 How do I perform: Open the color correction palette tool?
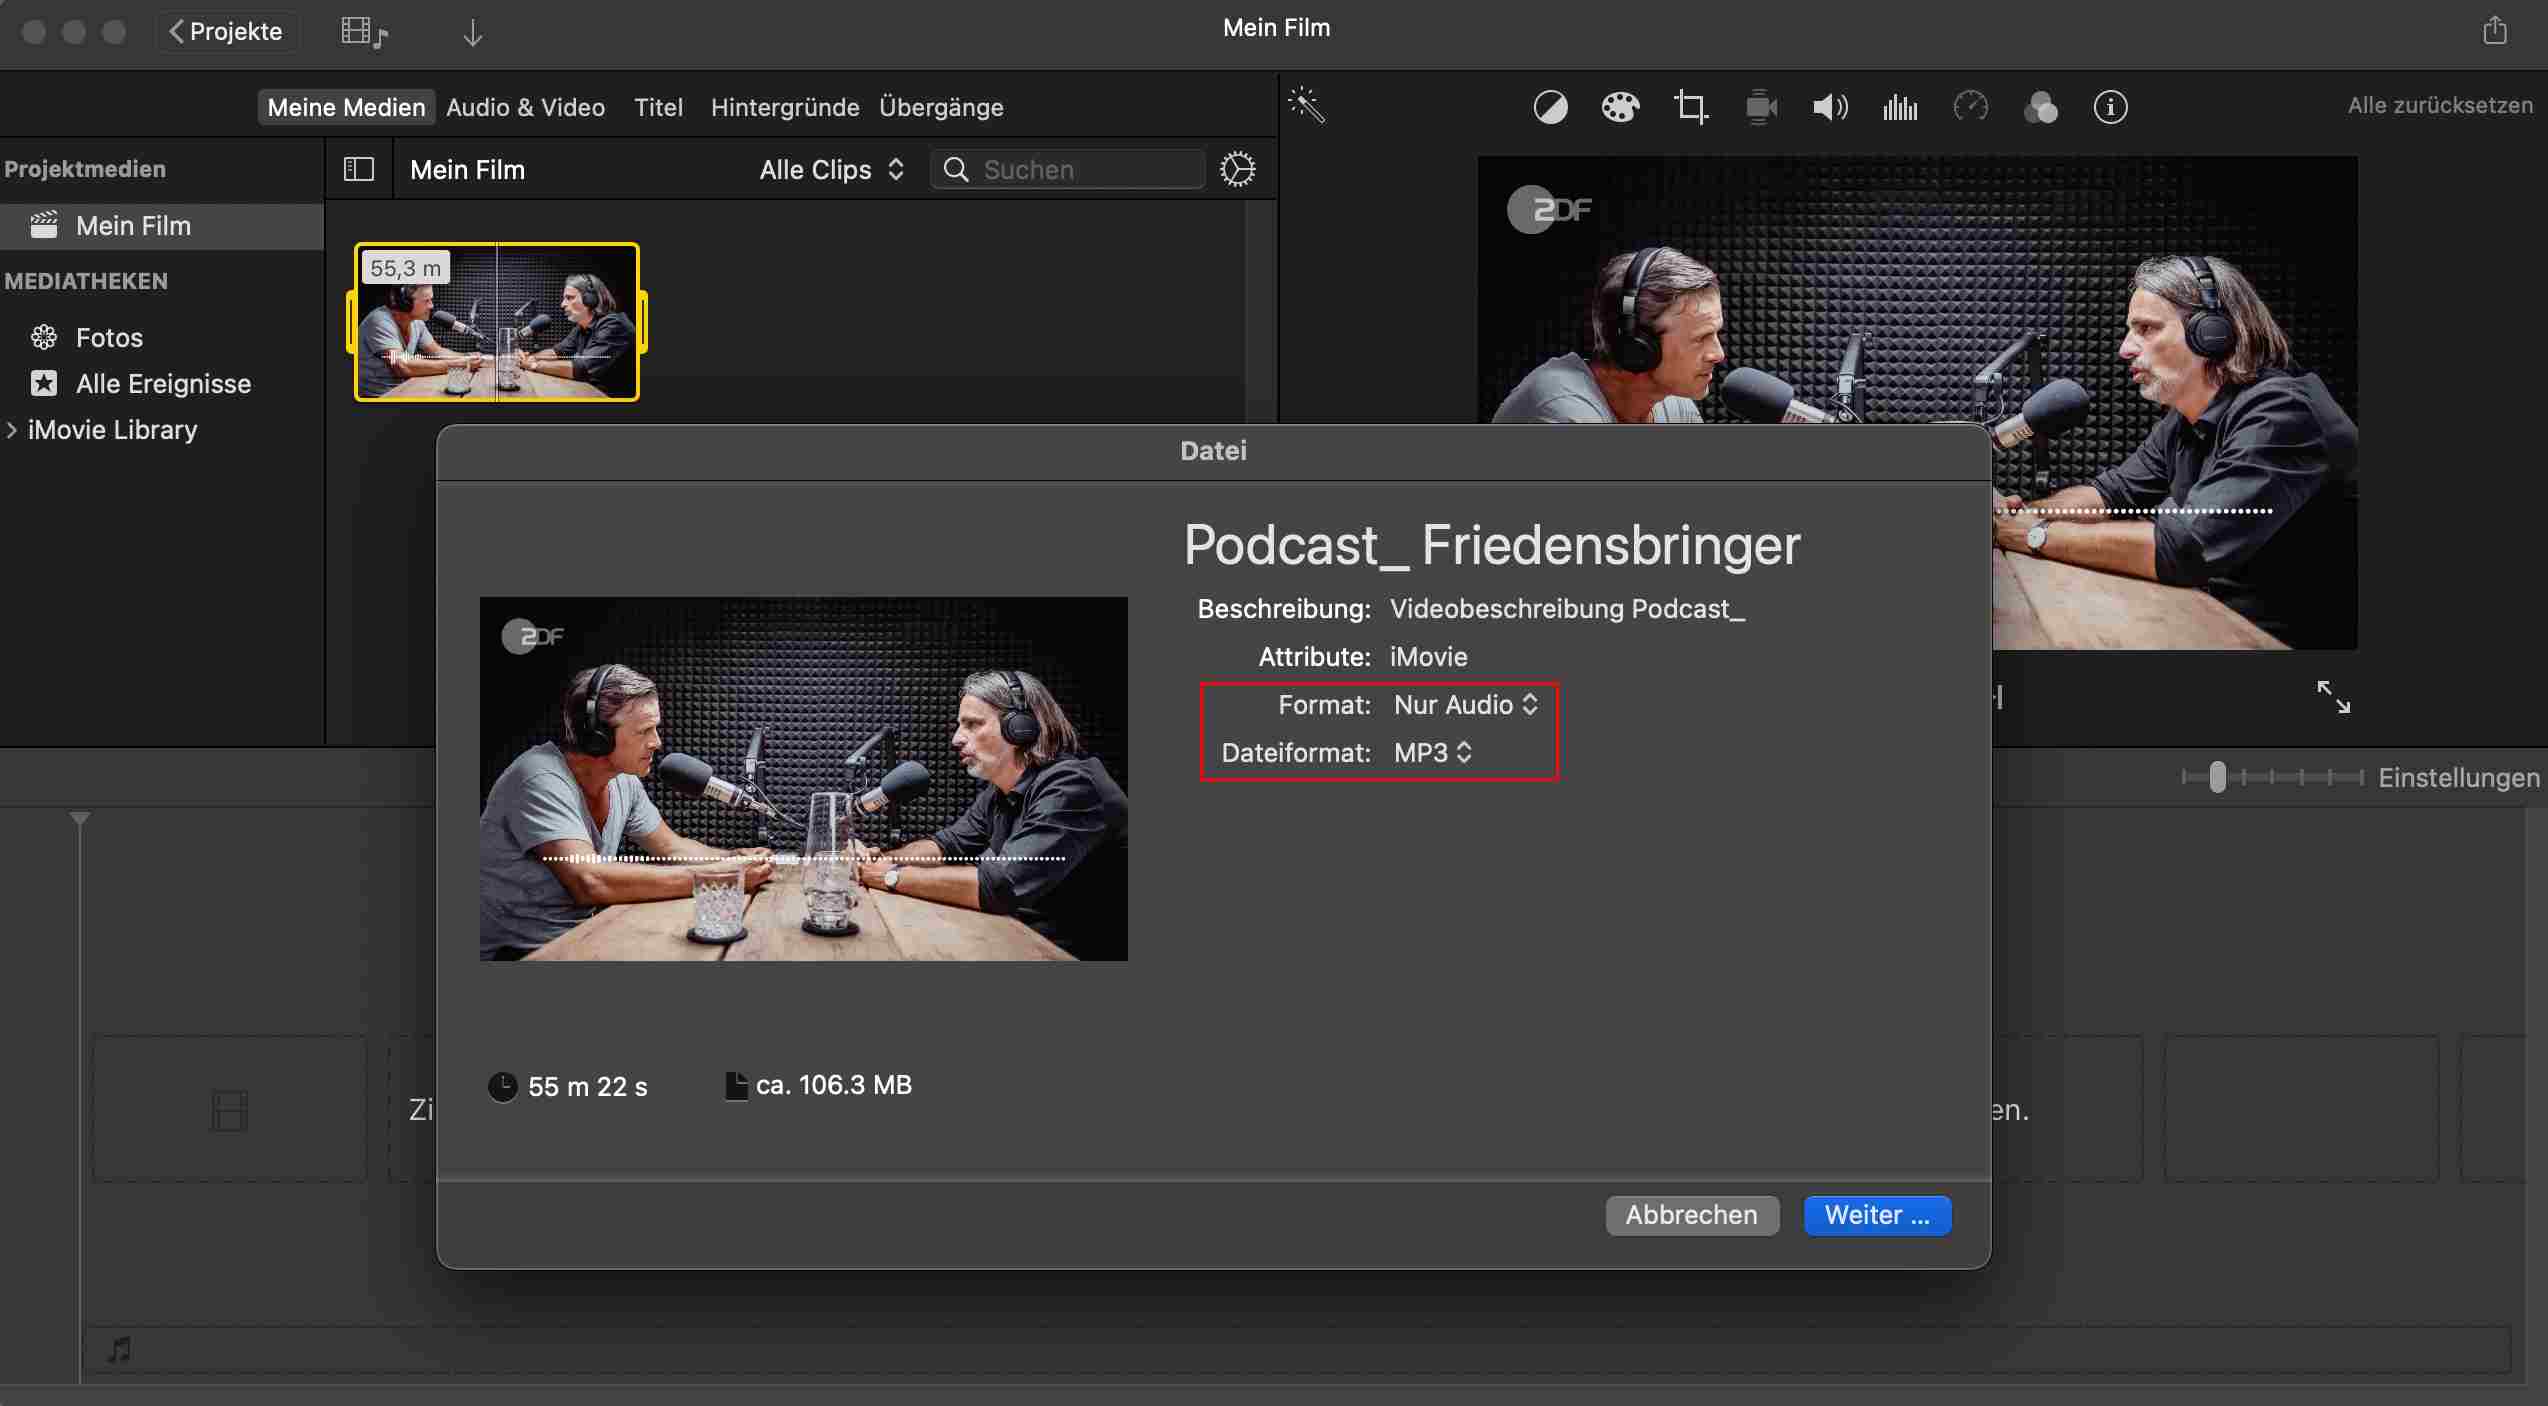pyautogui.click(x=1620, y=107)
